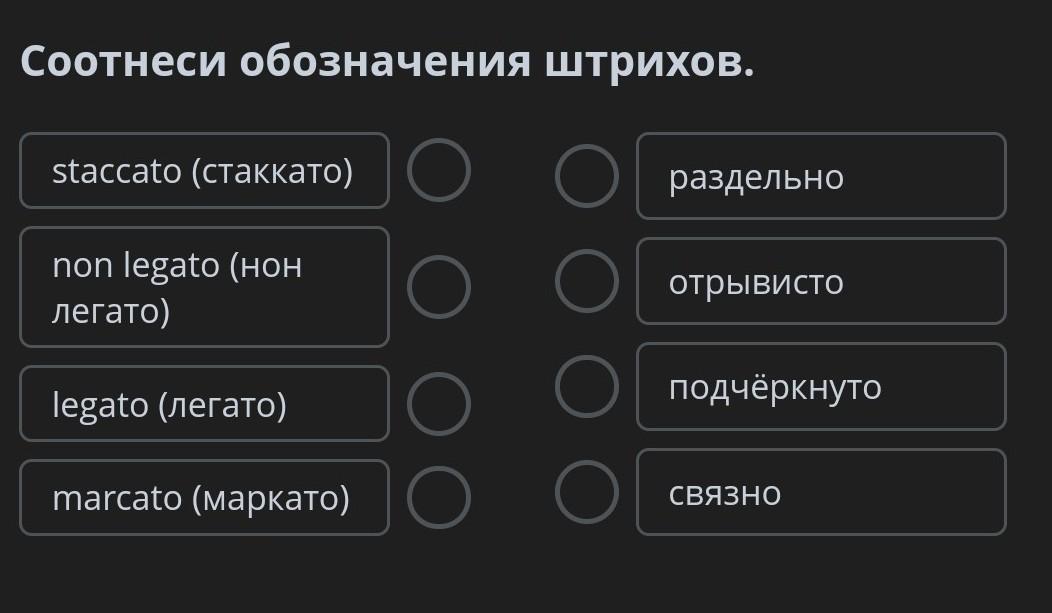The width and height of the screenshot is (1052, 613).
Task: Click the word штрихов in the heading
Action: (x=649, y=62)
